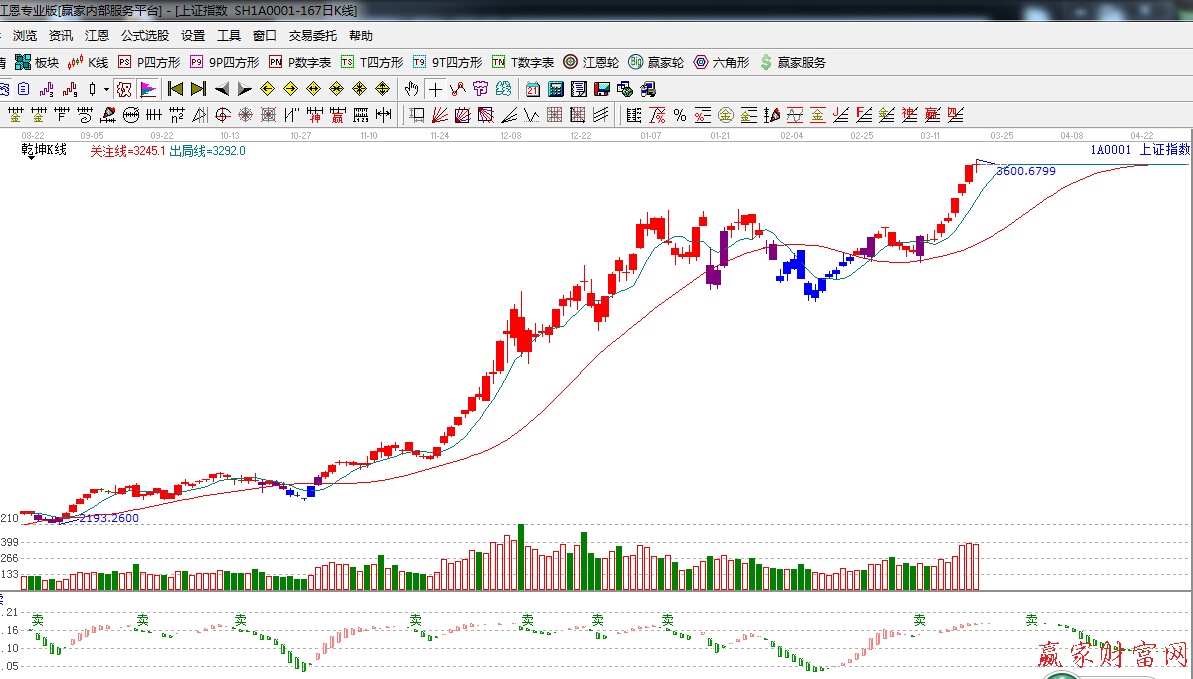The width and height of the screenshot is (1193, 679).
Task: Open the 江恩轮 (Gann wheel) tool
Action: click(x=591, y=62)
